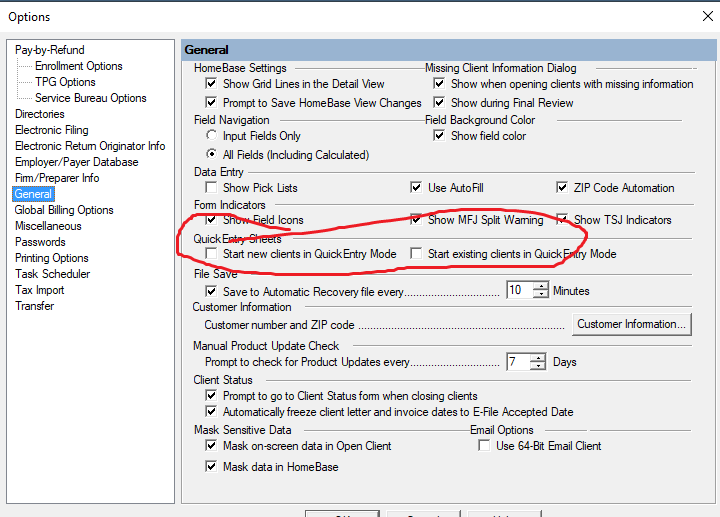Increase auto recovery minutes with up arrow
Viewport: 720px width, 517px height.
pos(541,286)
